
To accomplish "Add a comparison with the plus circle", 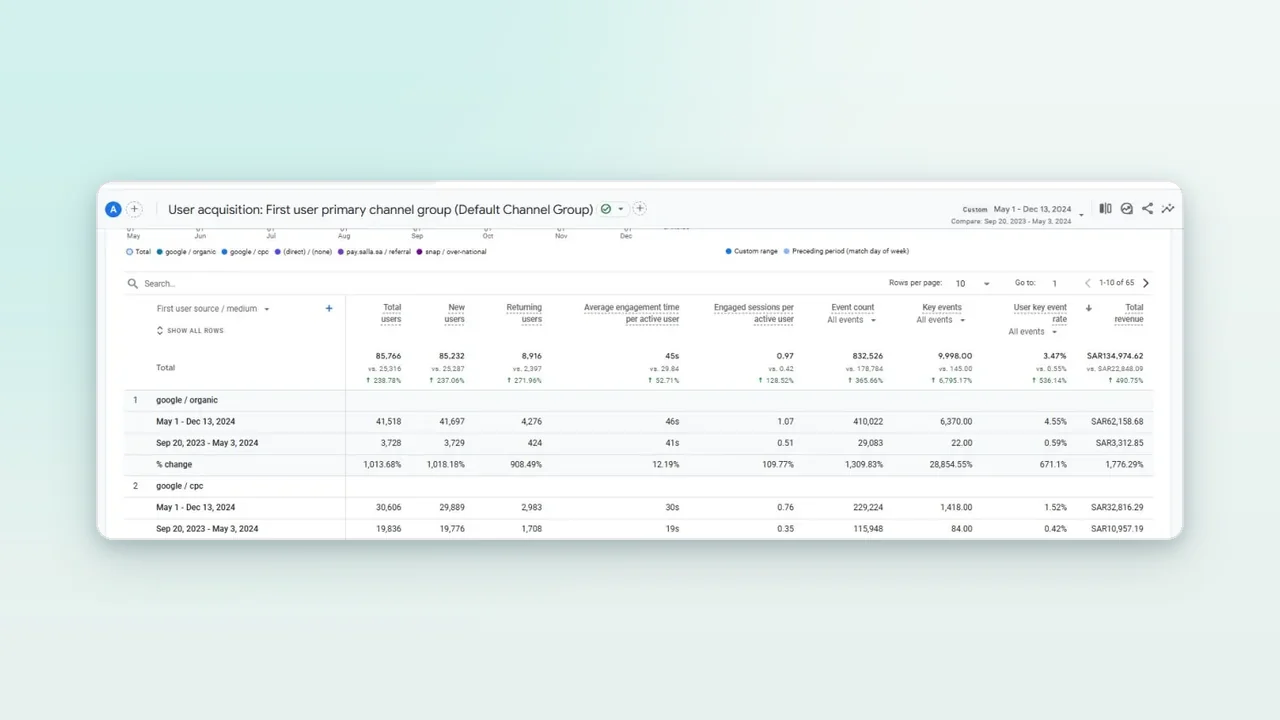I will (134, 209).
